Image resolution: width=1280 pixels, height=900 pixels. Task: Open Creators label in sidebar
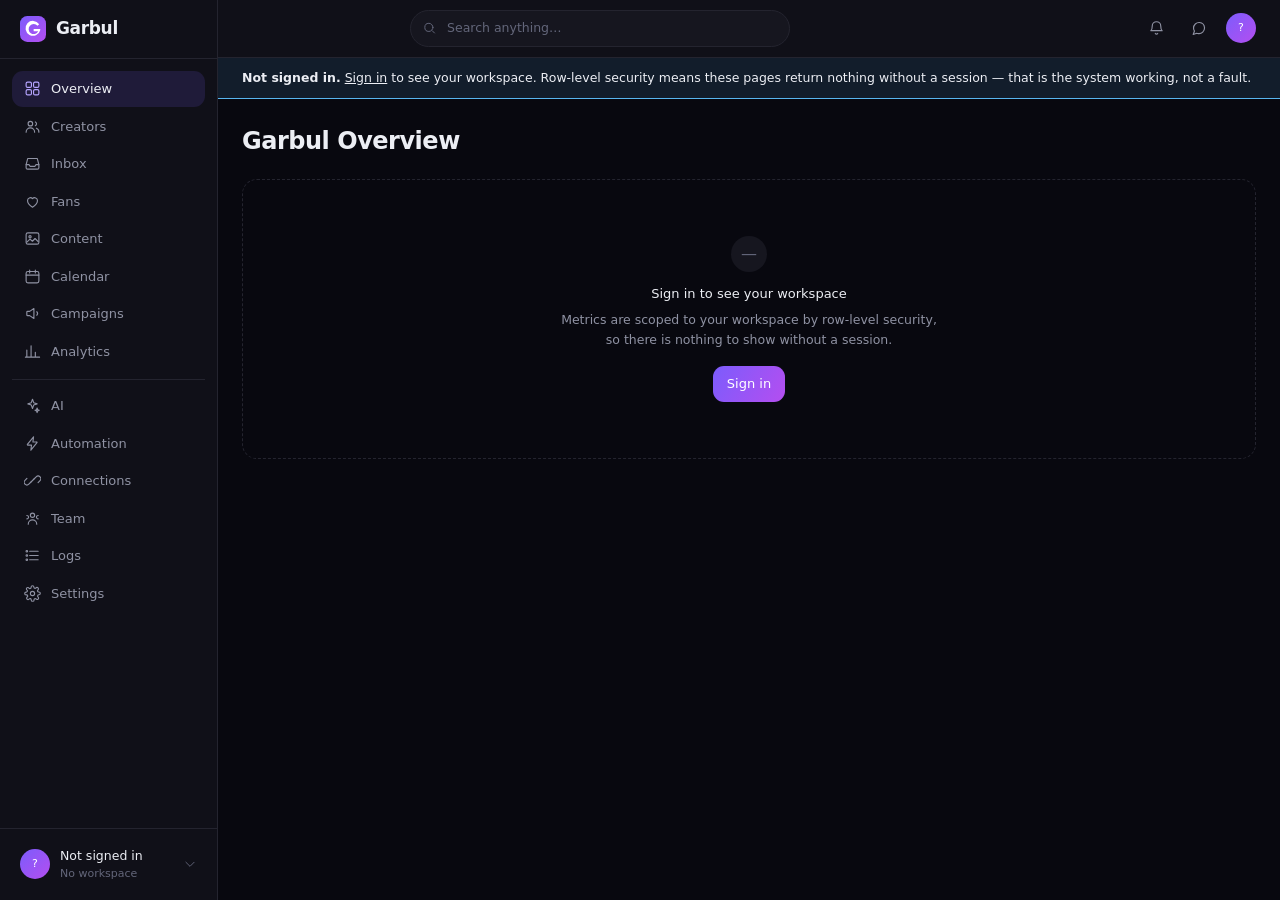point(78,127)
